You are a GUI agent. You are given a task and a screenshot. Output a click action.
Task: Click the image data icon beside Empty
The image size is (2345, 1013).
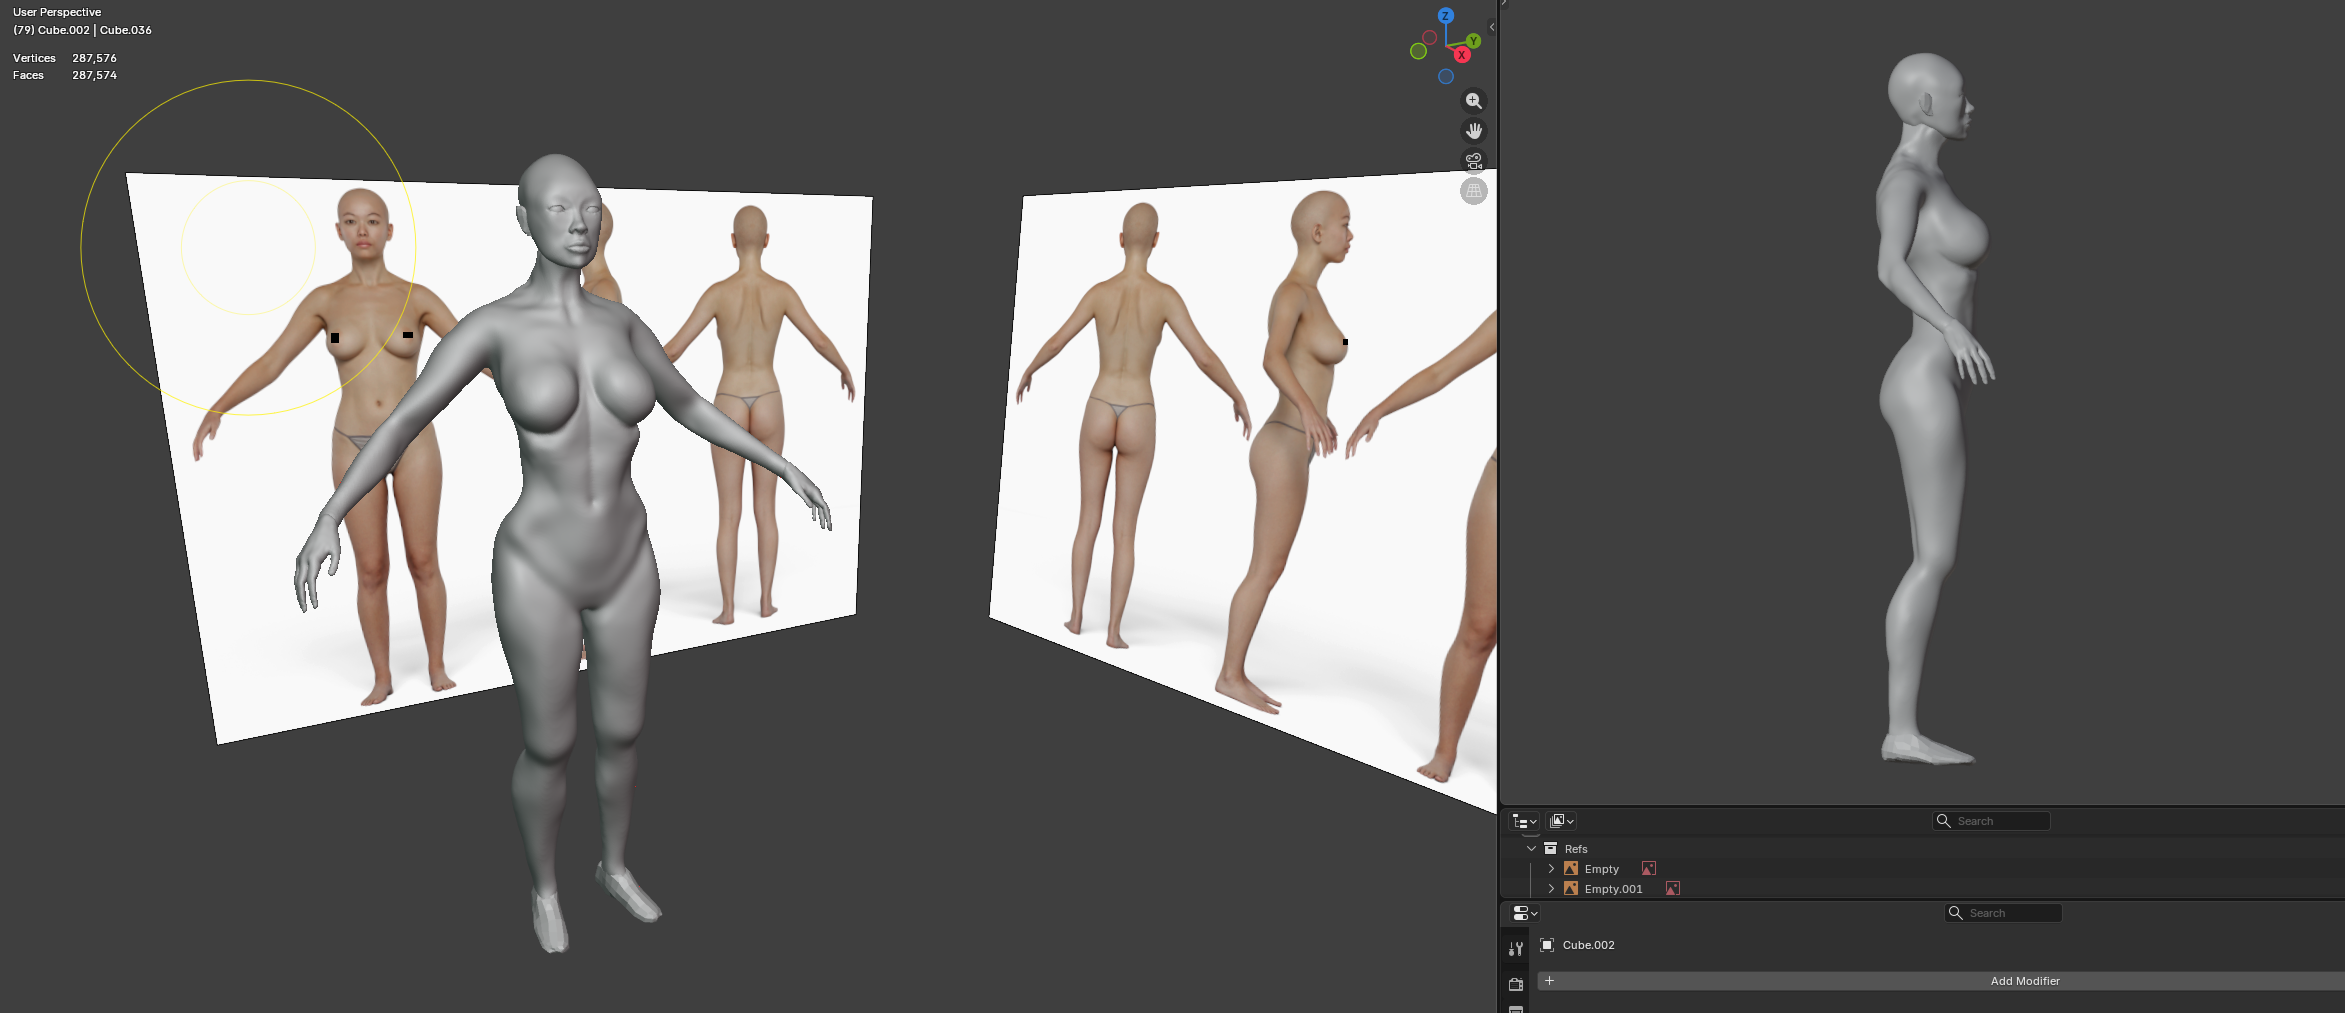click(1648, 869)
